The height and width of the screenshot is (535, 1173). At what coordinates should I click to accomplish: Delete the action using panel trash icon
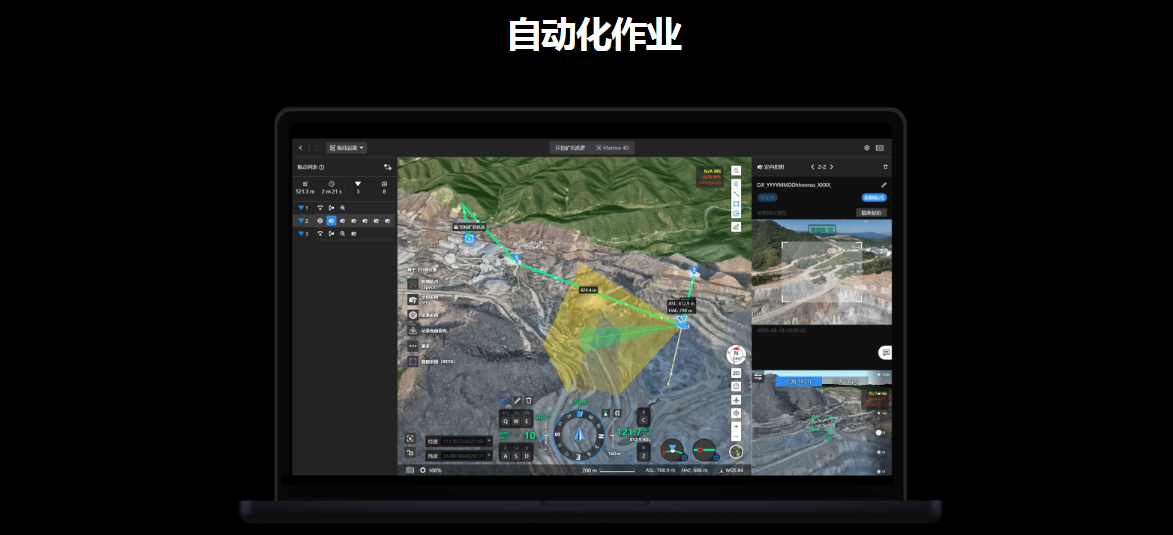click(x=885, y=167)
